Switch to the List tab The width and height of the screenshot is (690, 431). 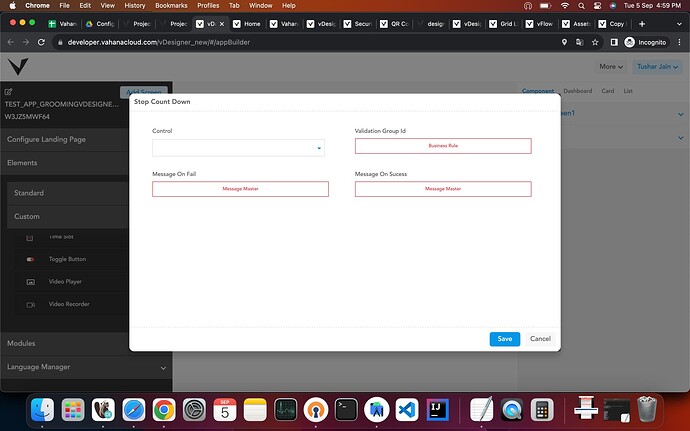tap(628, 91)
